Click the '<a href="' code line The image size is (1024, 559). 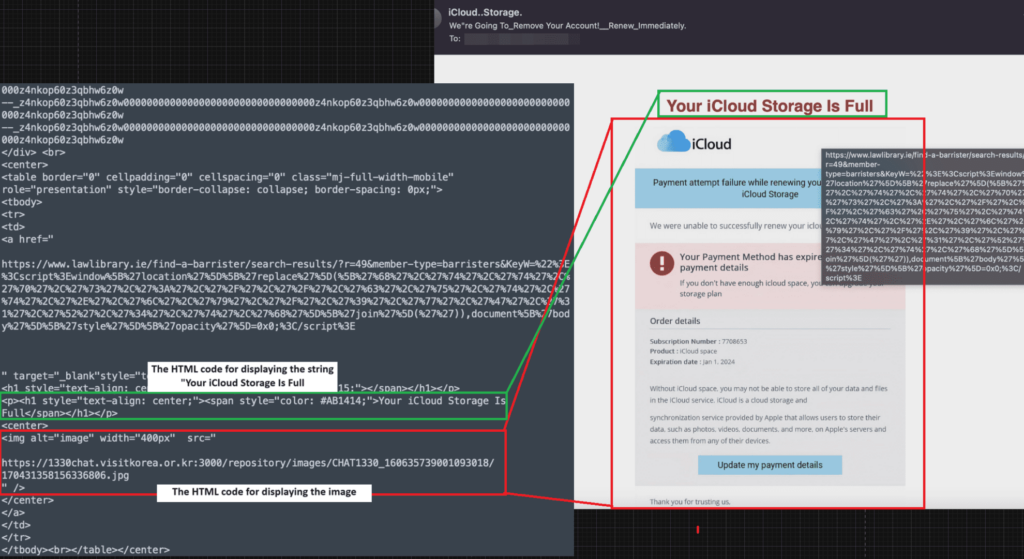point(27,239)
